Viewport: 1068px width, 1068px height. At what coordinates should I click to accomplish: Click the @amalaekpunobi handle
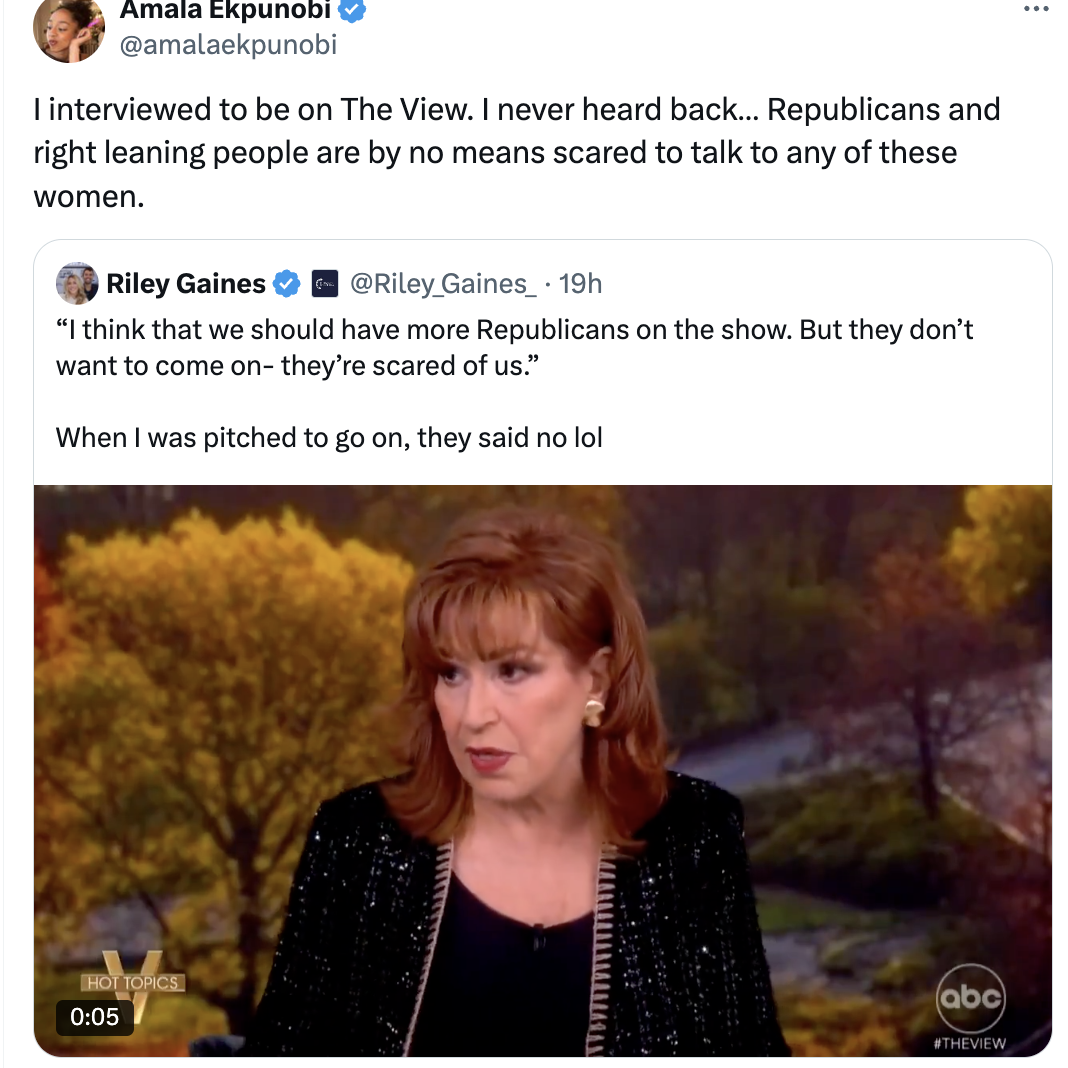click(228, 45)
